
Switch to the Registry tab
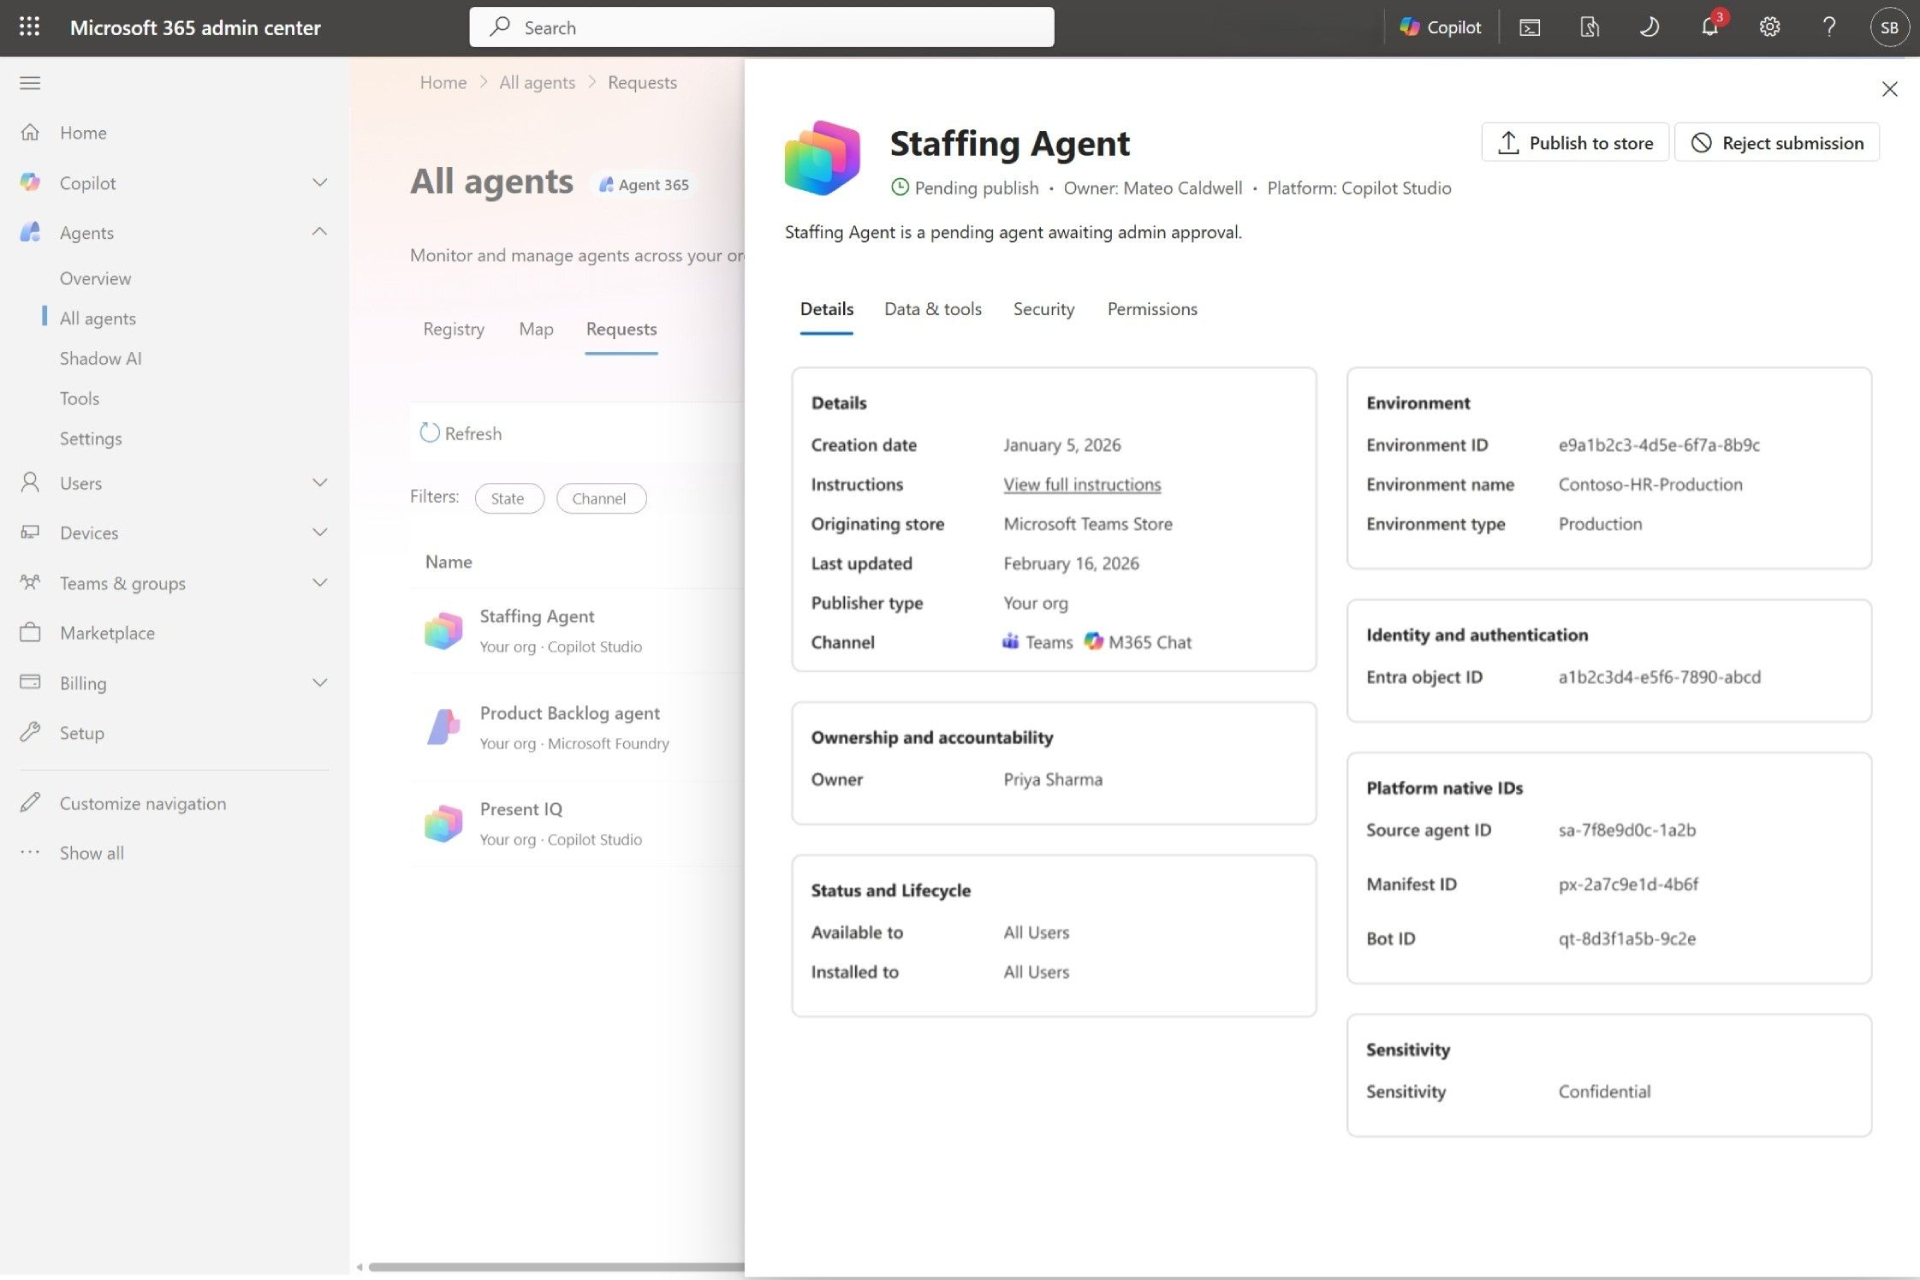pos(454,329)
